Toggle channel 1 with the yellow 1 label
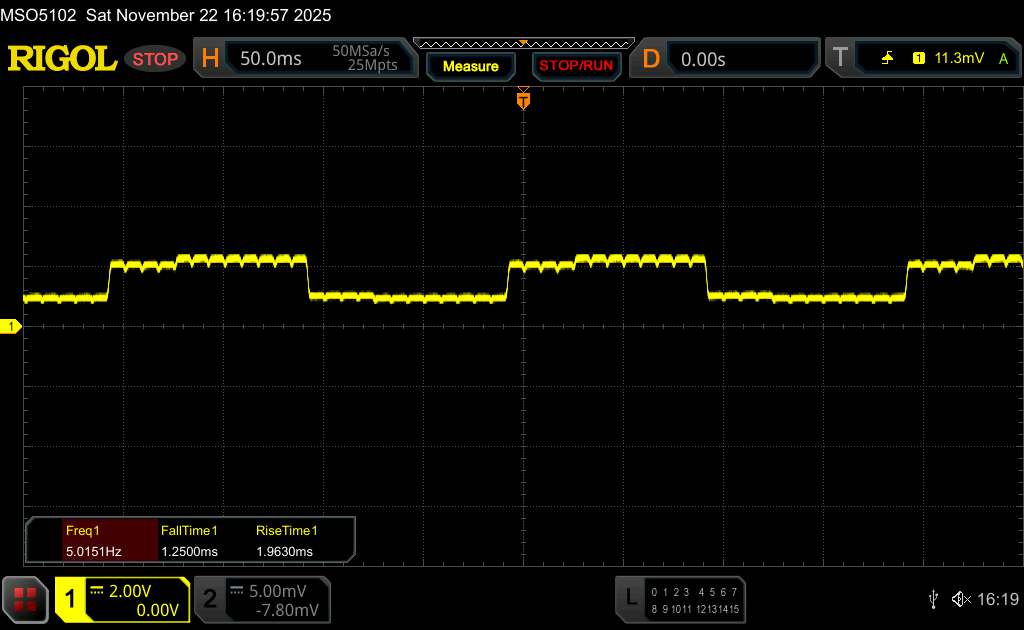The height and width of the screenshot is (630, 1024). pos(71,599)
